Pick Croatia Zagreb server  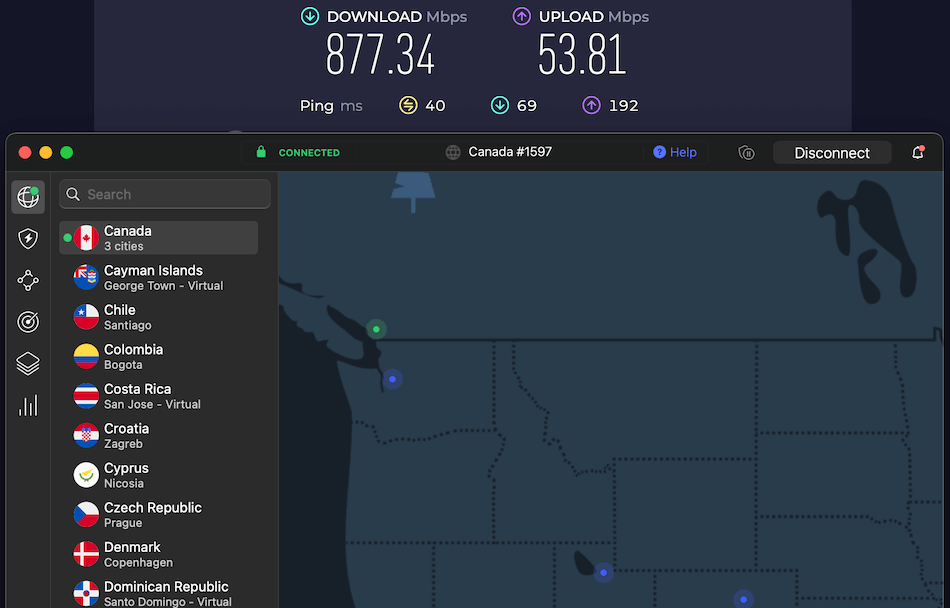[159, 435]
